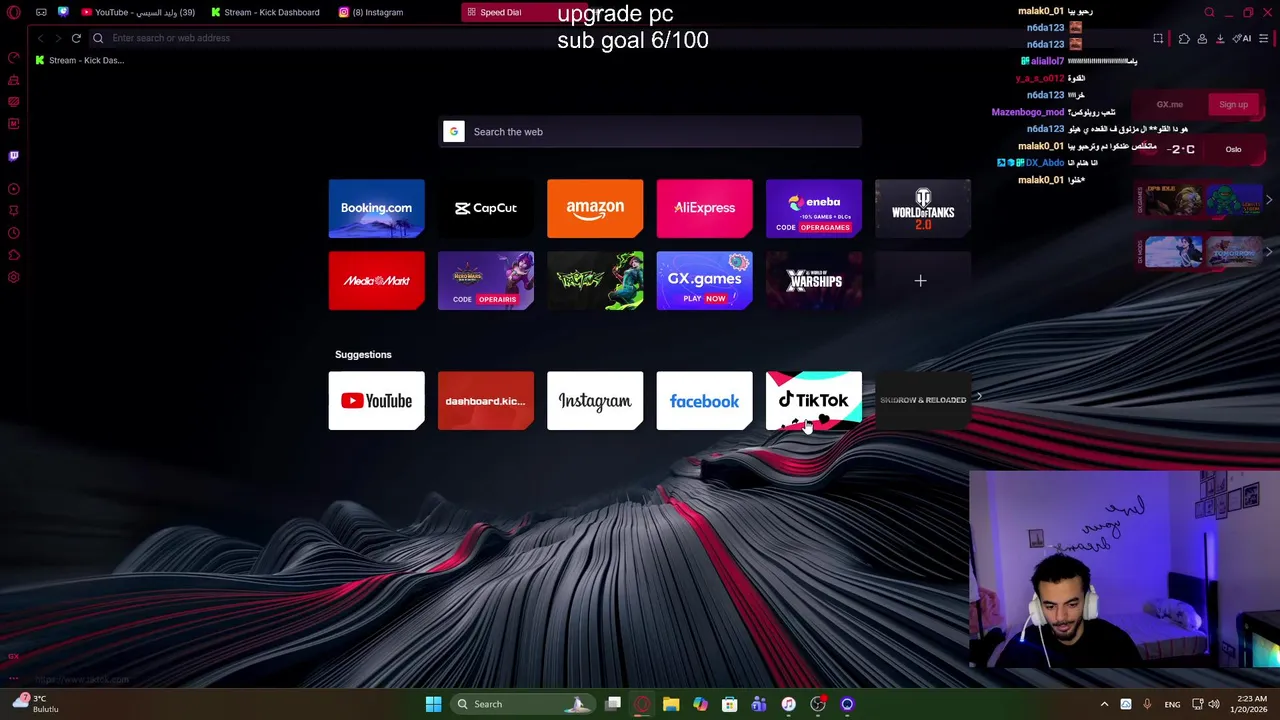Switch to Stream - Kick Dashboard tab
The width and height of the screenshot is (1280, 720).
(265, 12)
